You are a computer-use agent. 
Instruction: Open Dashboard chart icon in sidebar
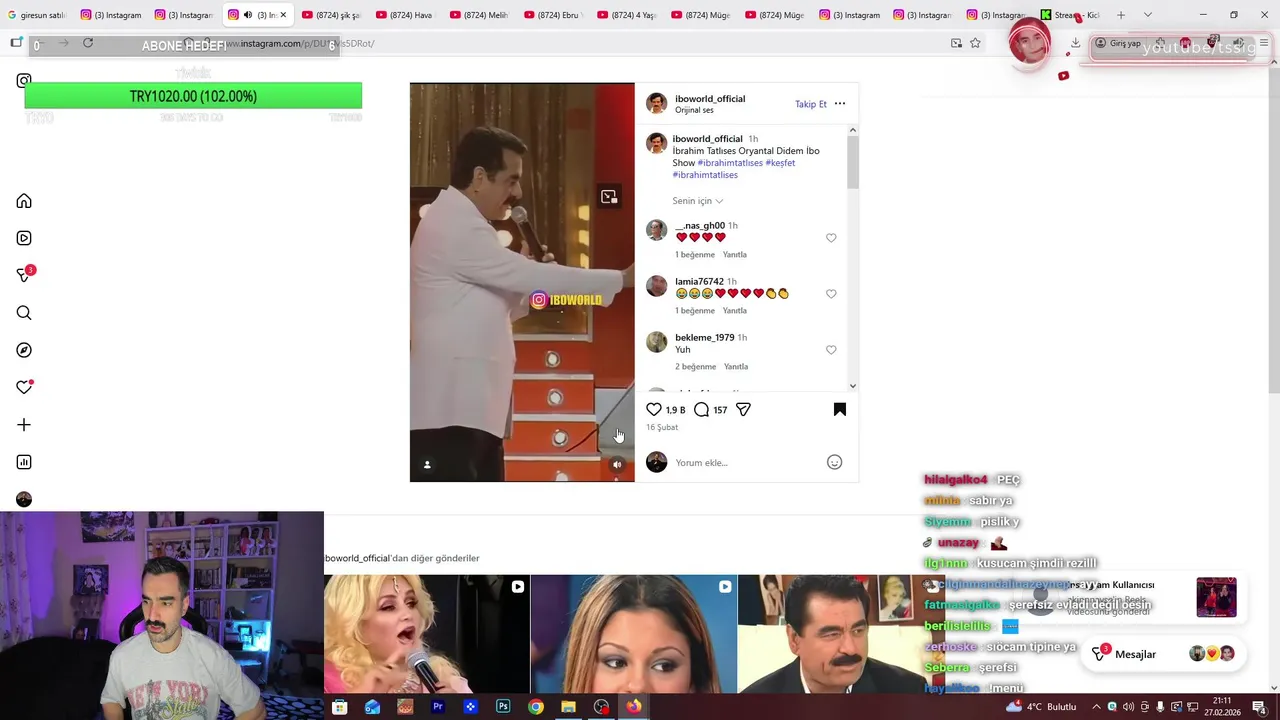(x=24, y=462)
